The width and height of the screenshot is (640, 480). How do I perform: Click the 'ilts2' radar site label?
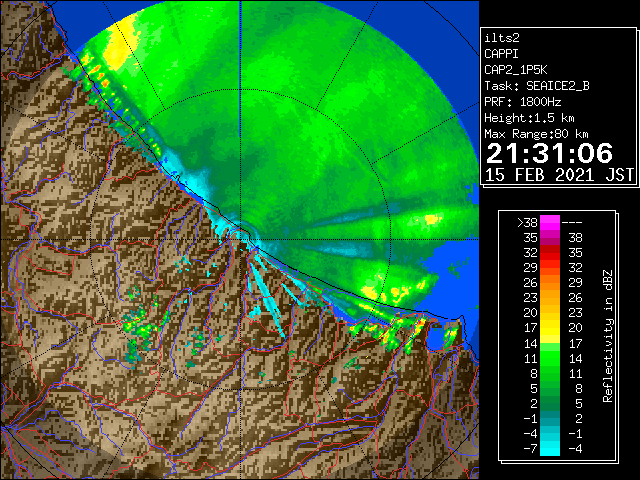tap(502, 38)
